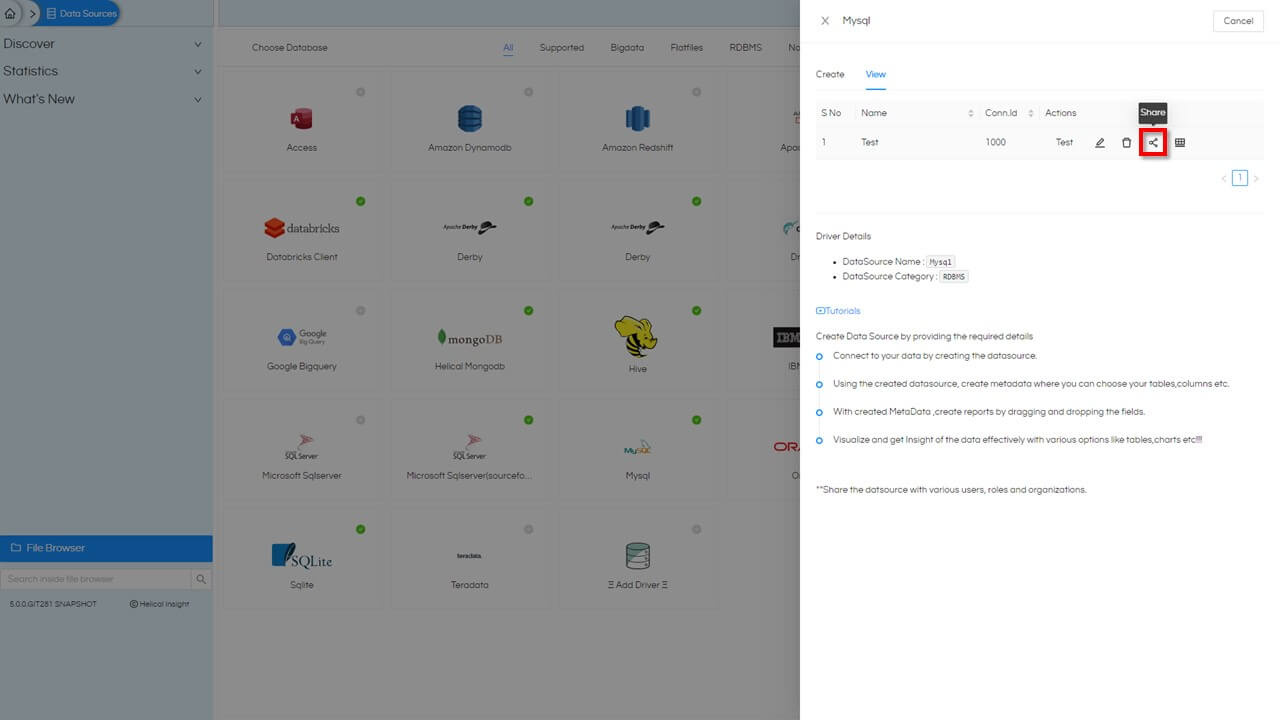Open the Data Sources breadcrumb

point(80,14)
